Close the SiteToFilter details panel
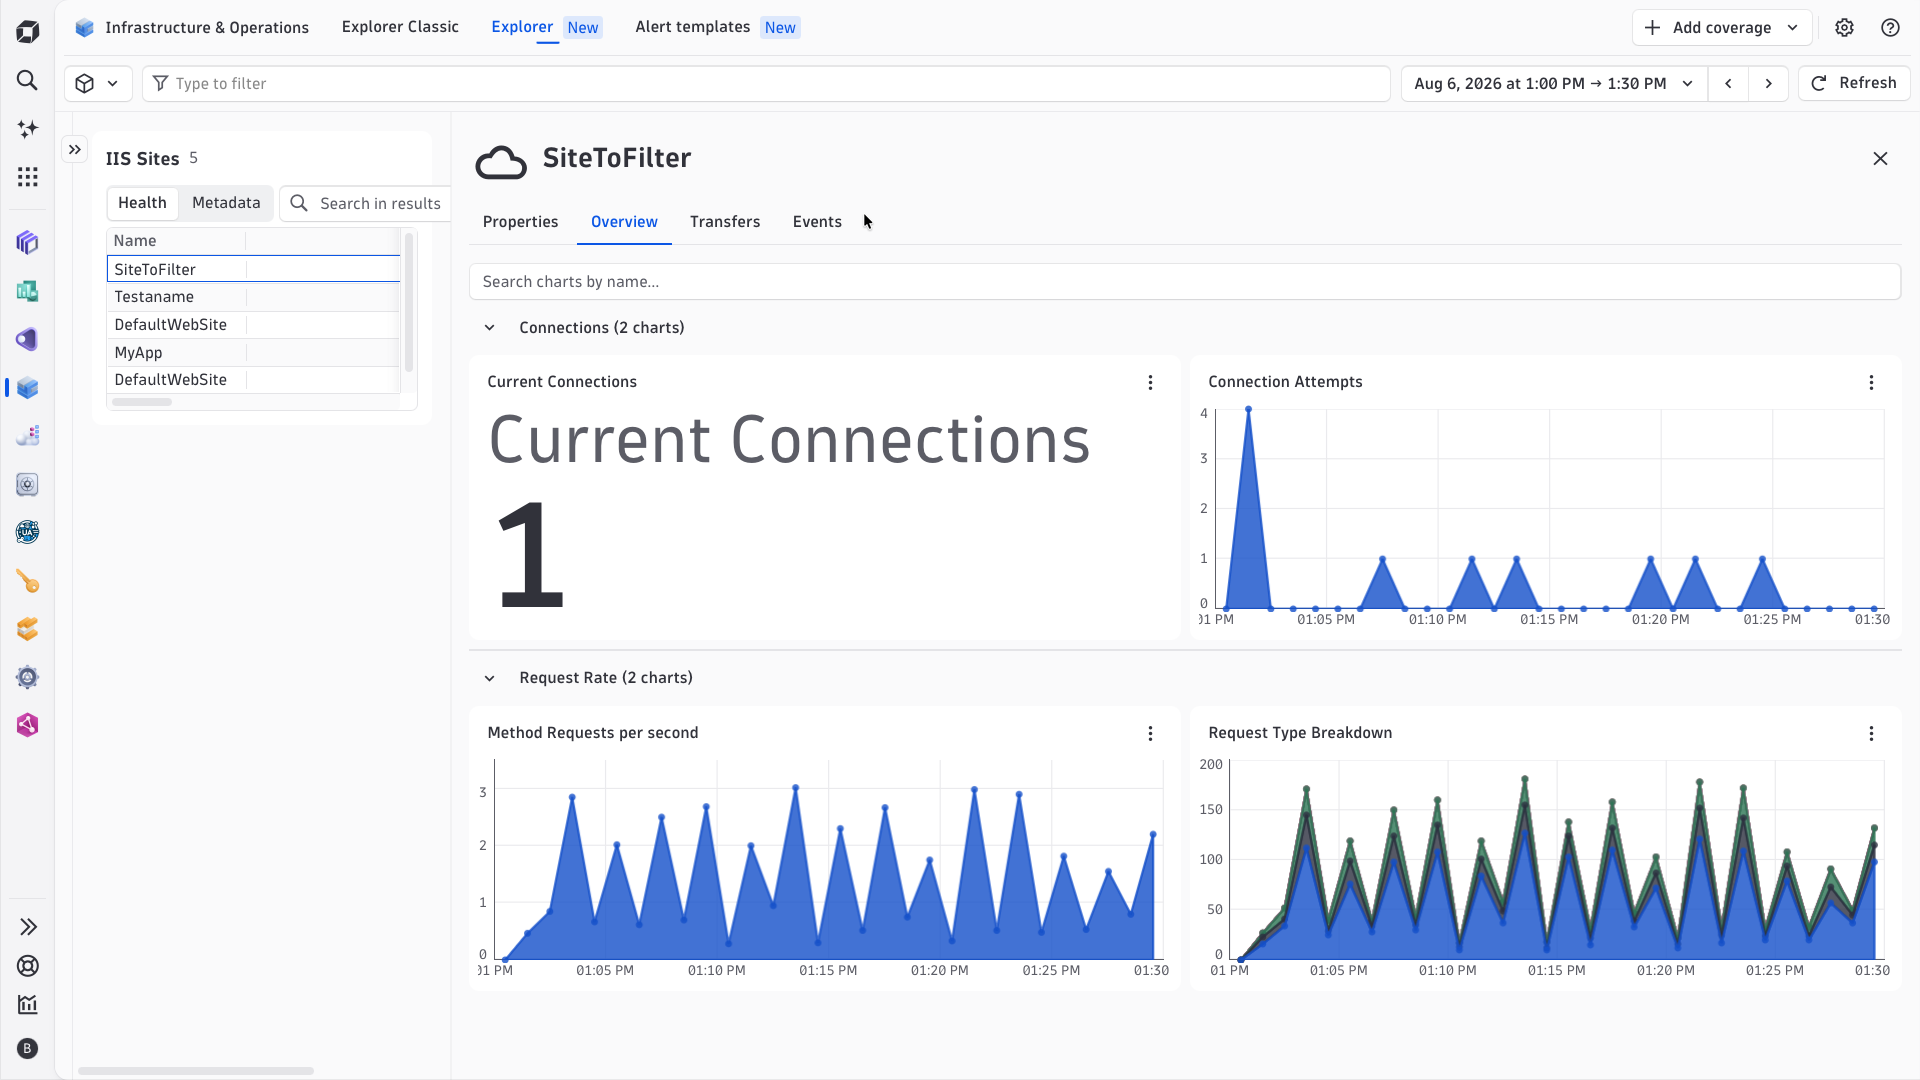Image resolution: width=1920 pixels, height=1080 pixels. [x=1880, y=159]
